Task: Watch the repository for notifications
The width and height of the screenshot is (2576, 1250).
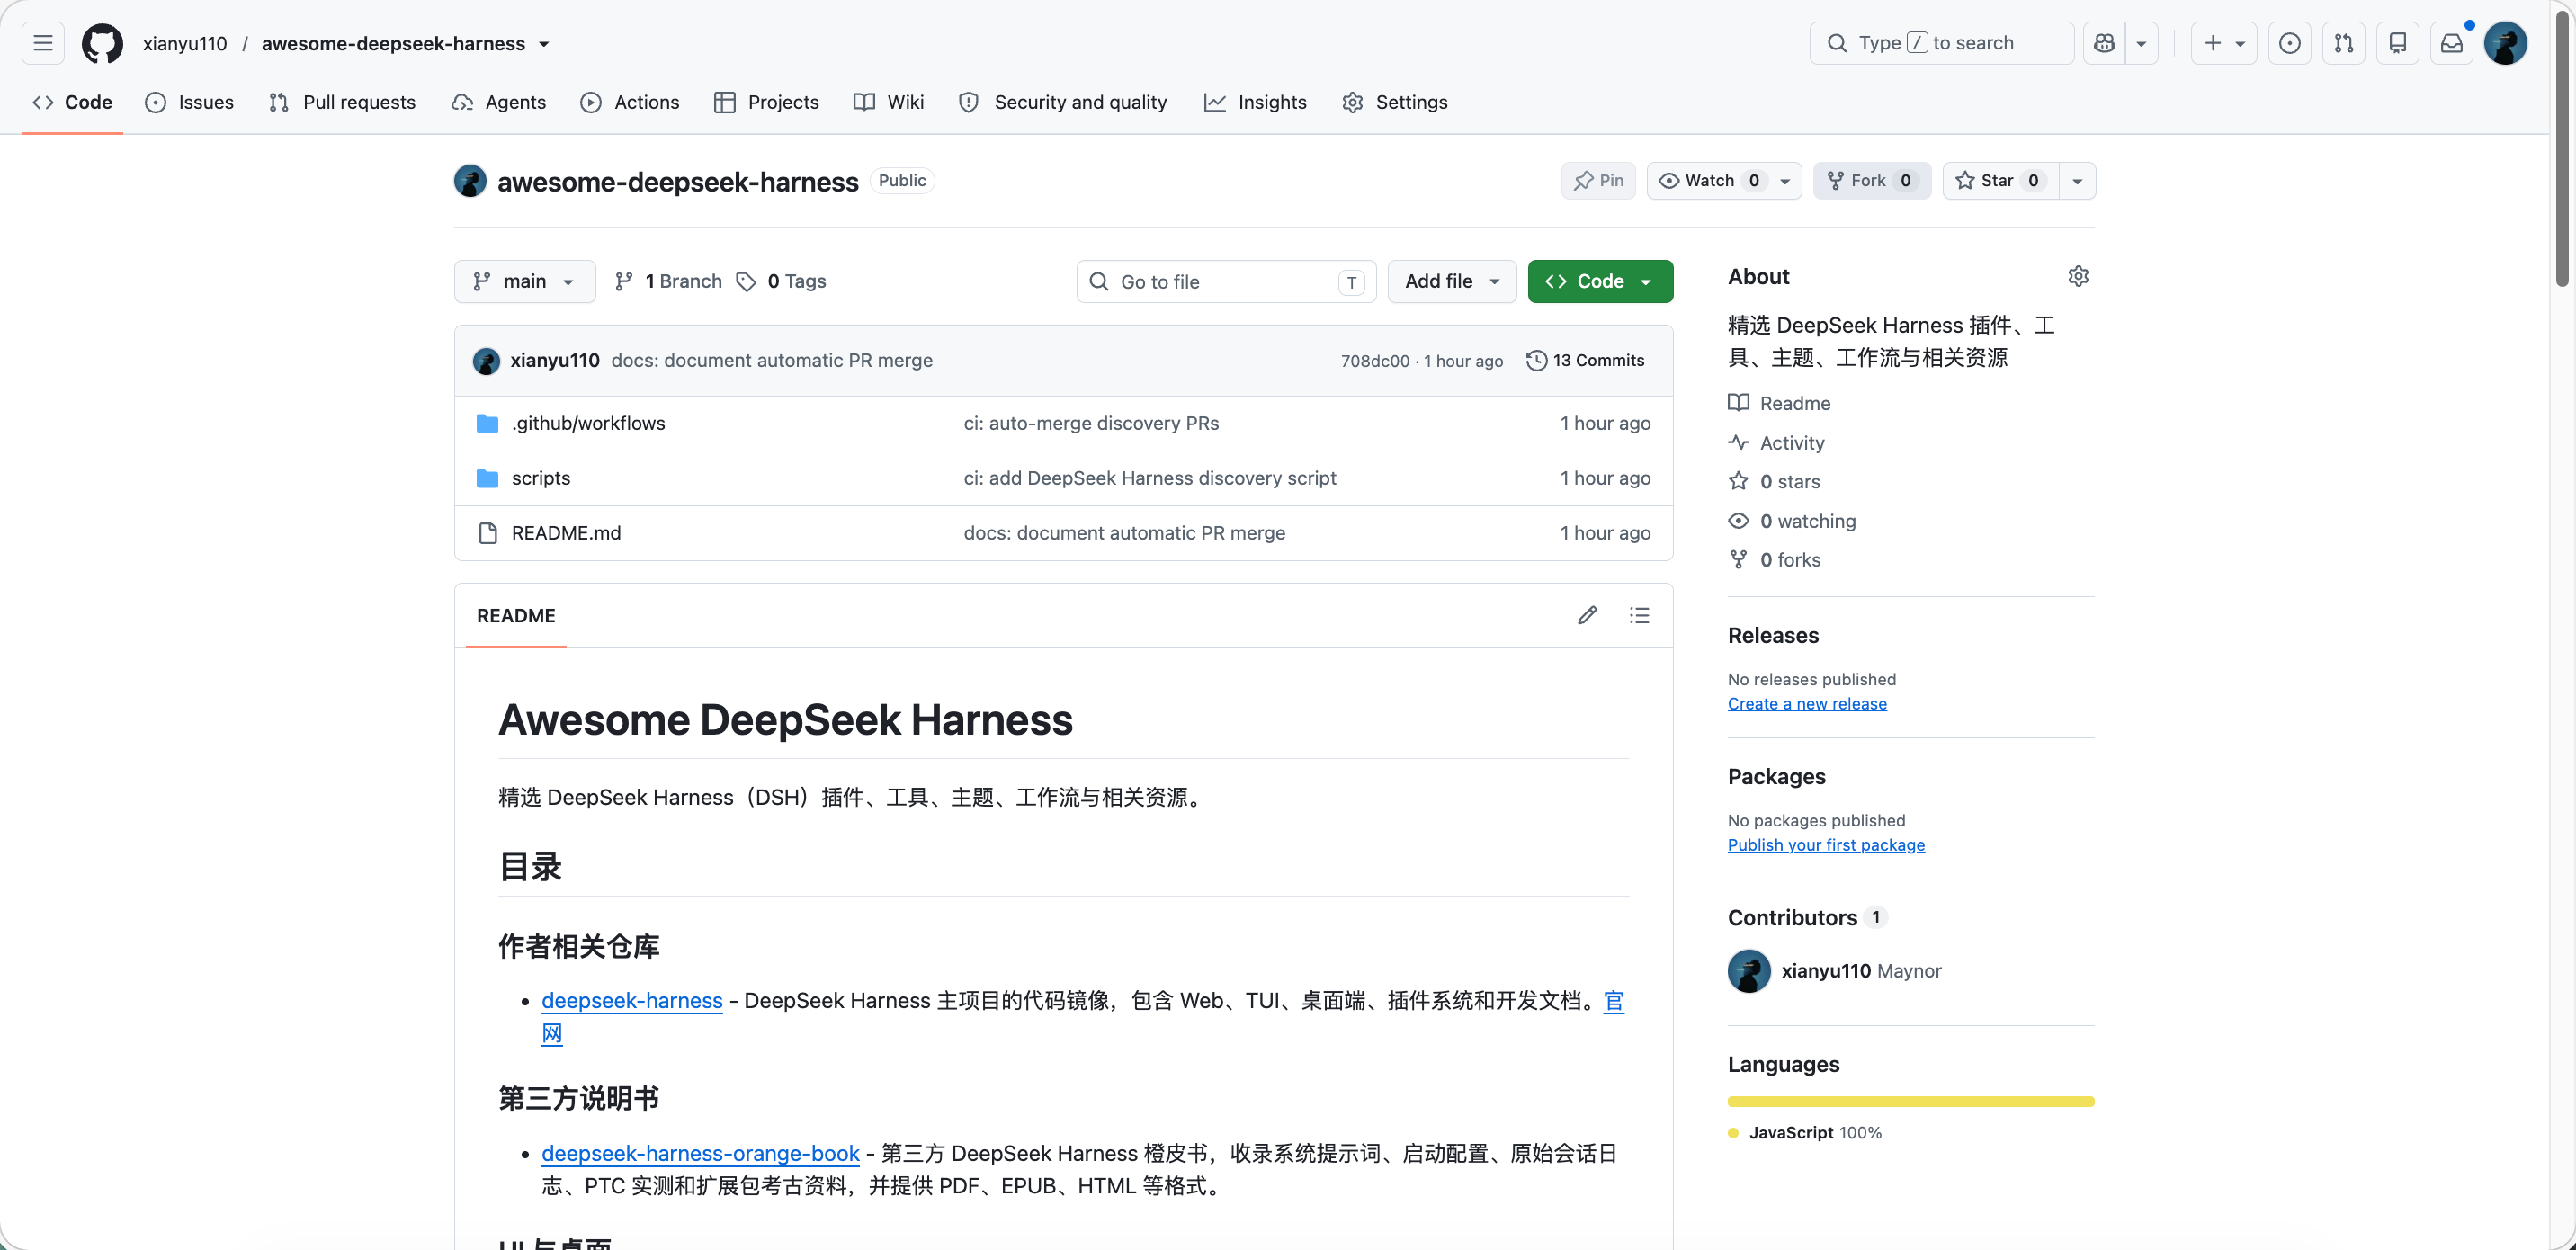Action: 1710,181
